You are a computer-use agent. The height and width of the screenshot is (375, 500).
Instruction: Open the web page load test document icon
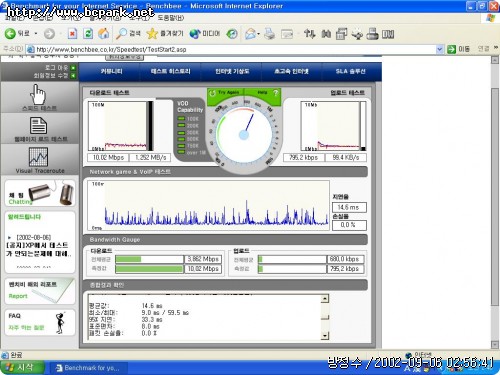[39, 125]
